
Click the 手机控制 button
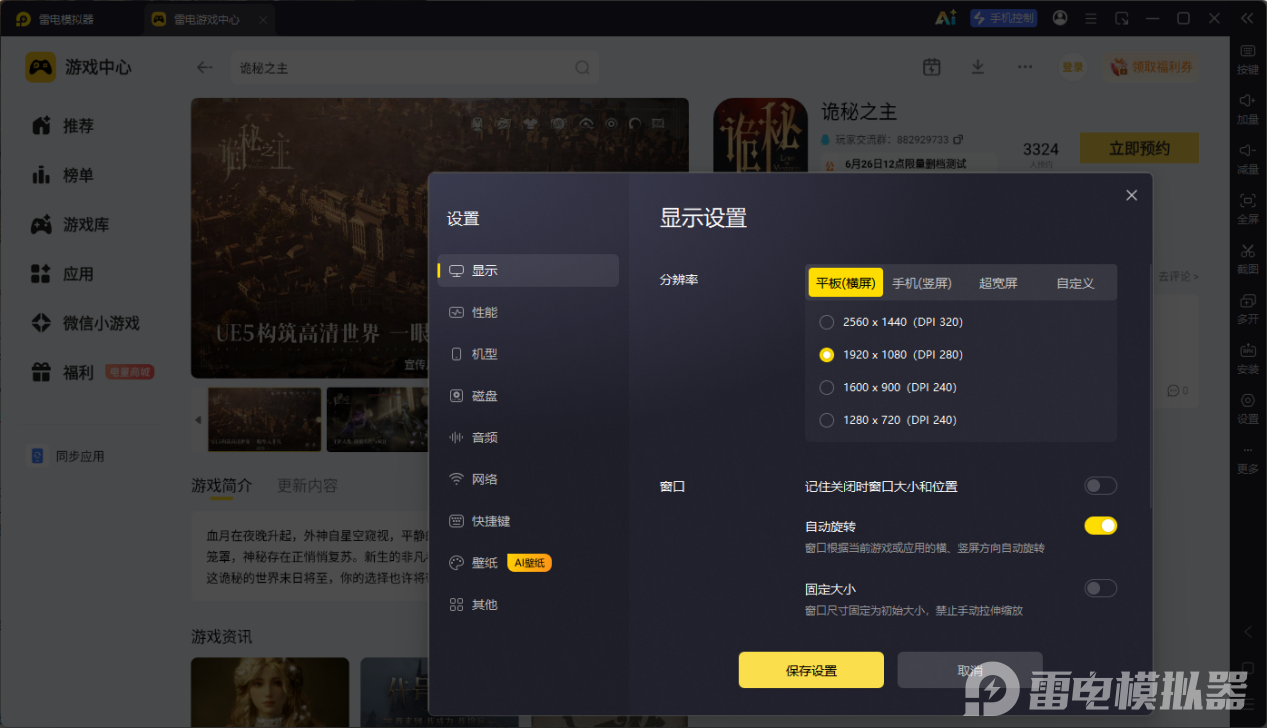[1003, 18]
